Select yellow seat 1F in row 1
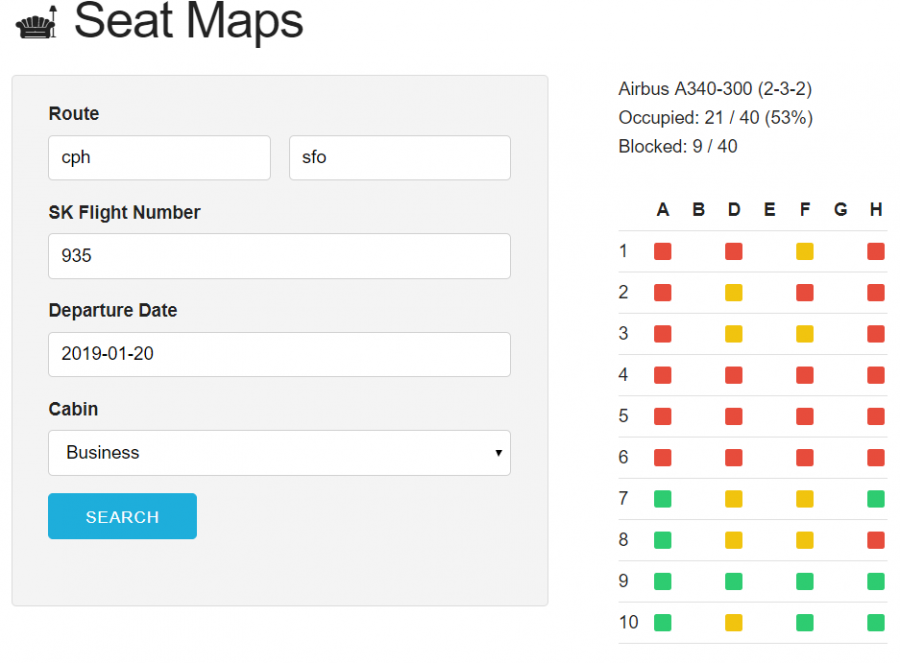Screen dimensions: 900x663 pos(805,251)
